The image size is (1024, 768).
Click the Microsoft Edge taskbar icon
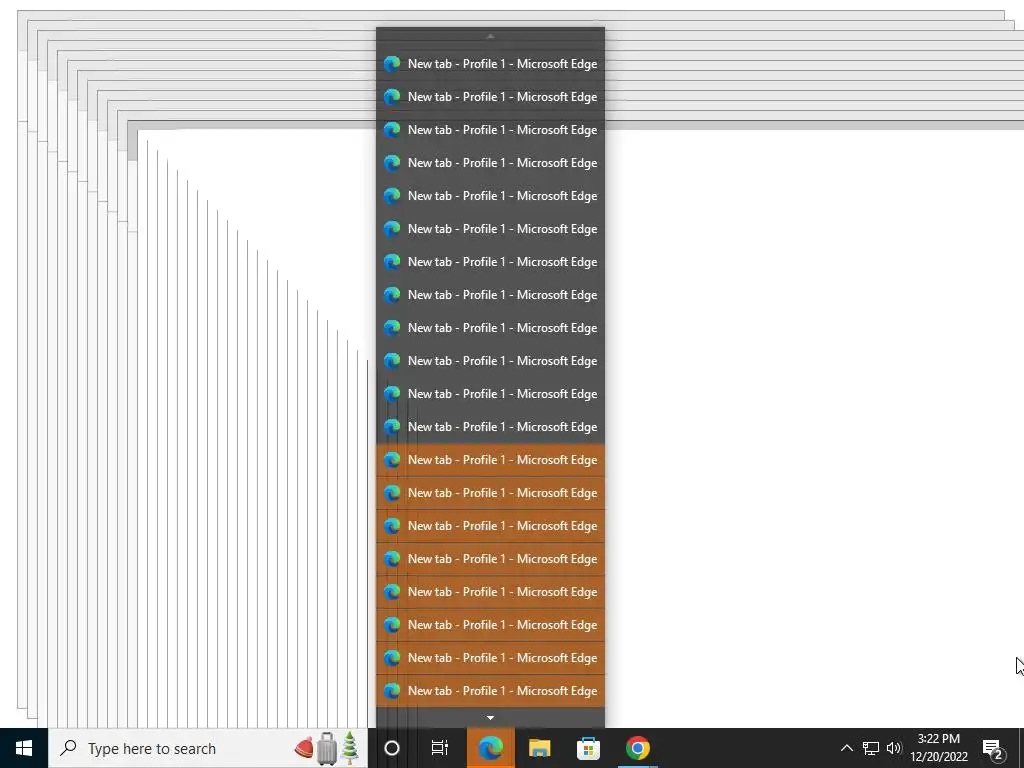490,748
